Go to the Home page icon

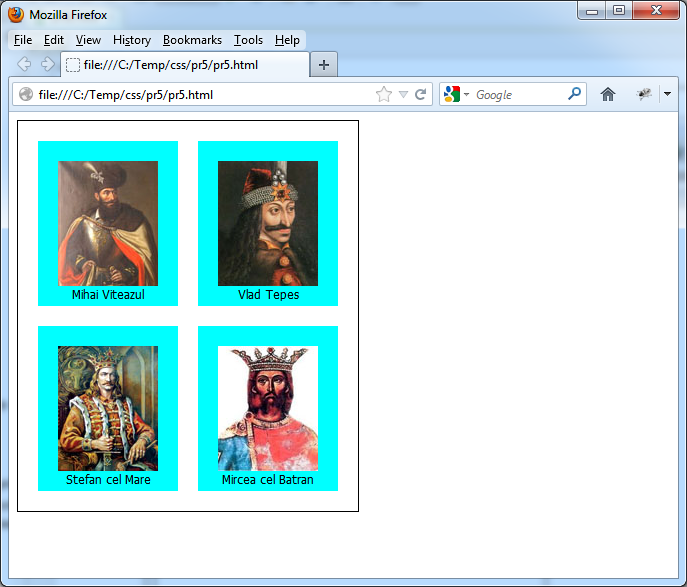(x=608, y=94)
